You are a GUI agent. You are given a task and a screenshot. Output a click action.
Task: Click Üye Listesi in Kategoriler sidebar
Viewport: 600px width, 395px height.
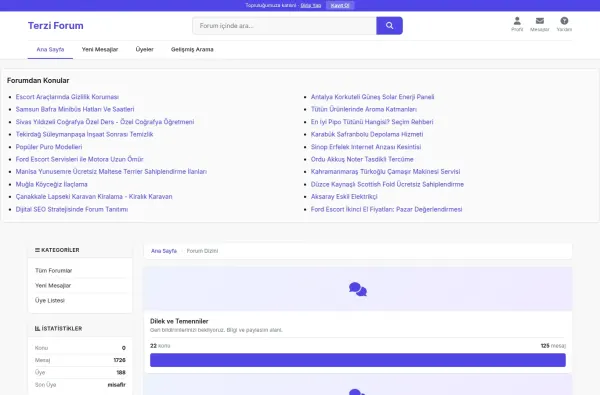click(50, 300)
